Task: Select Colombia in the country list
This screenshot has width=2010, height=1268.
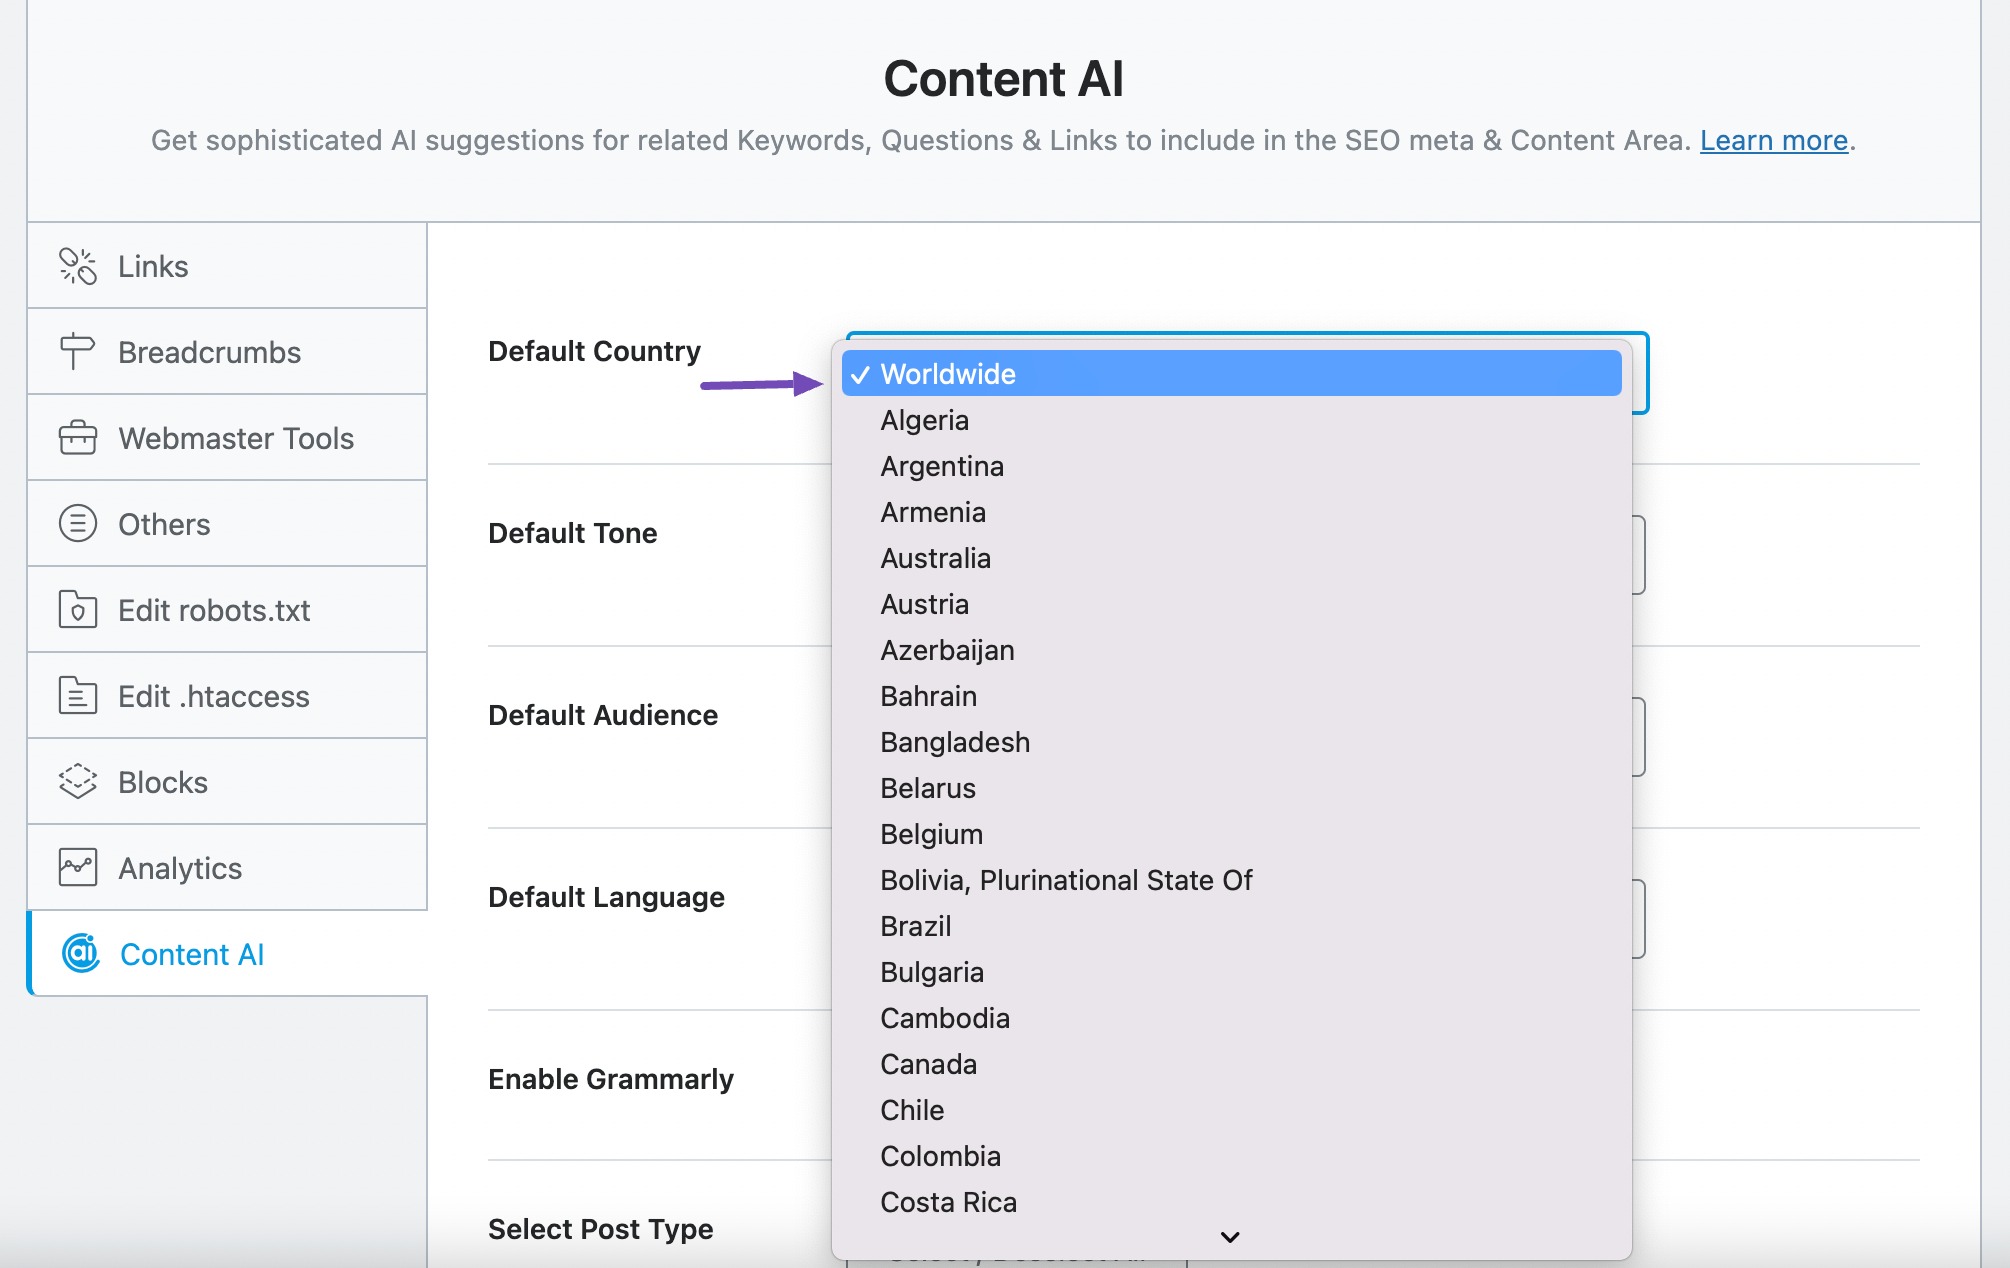Action: click(1231, 1156)
